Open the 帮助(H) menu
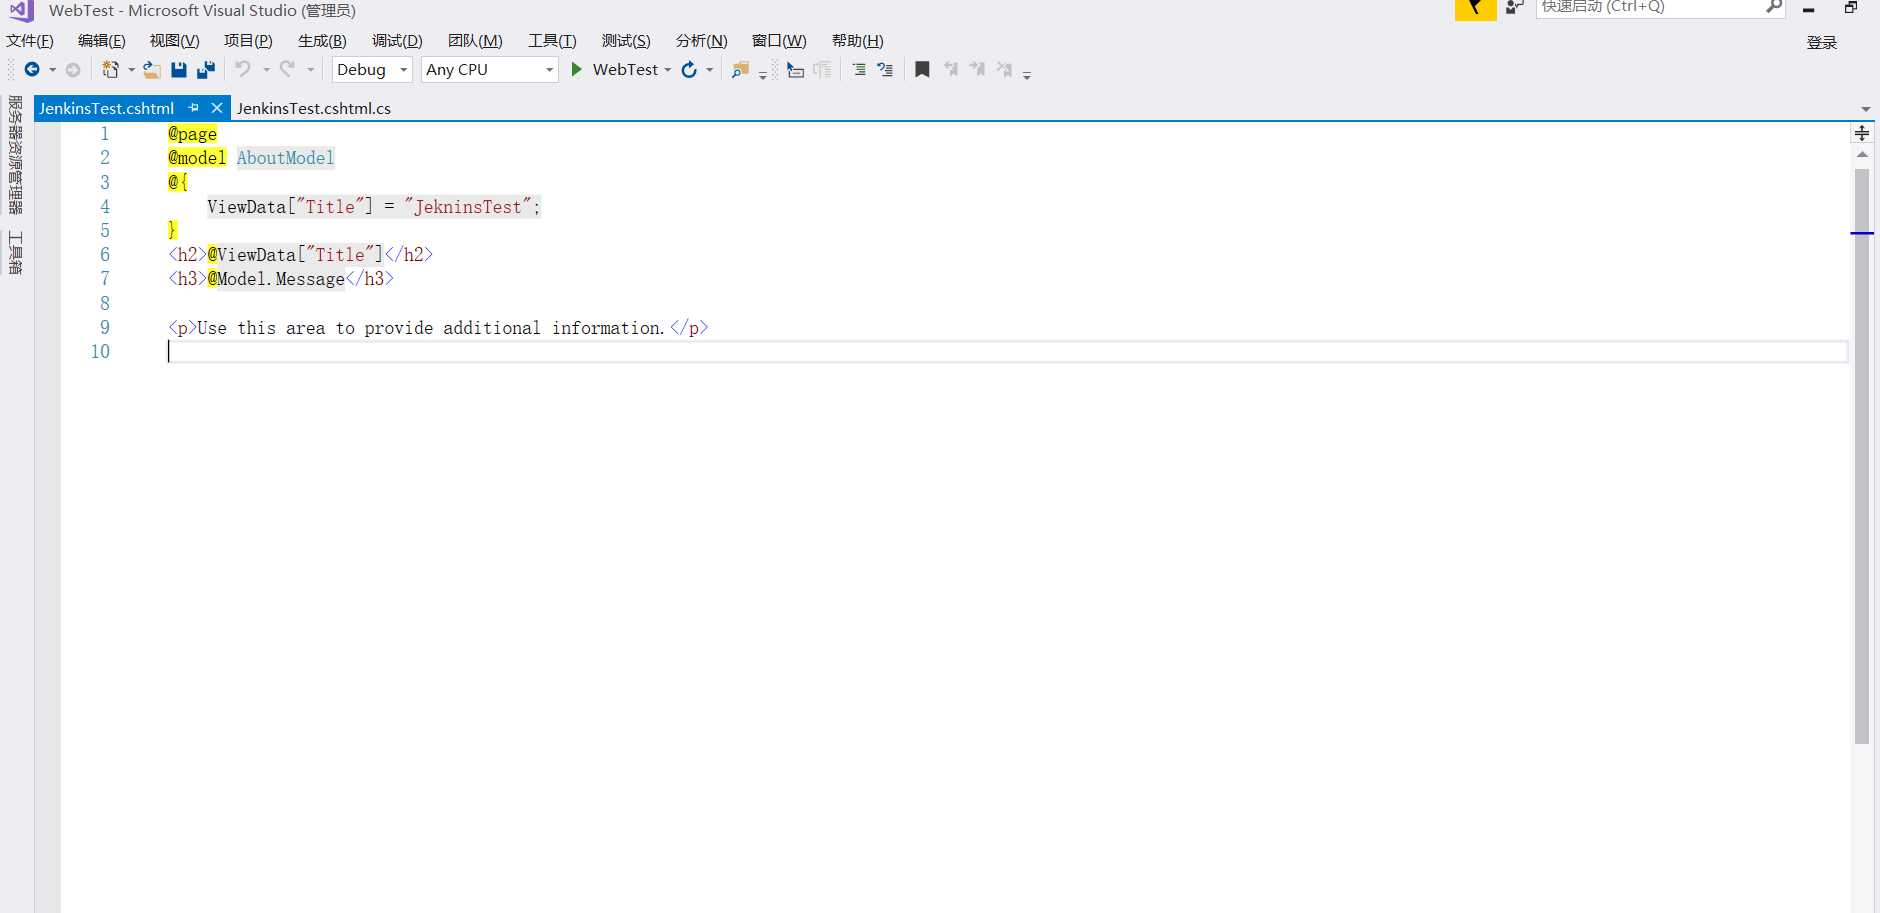The height and width of the screenshot is (913, 1880). (x=858, y=41)
